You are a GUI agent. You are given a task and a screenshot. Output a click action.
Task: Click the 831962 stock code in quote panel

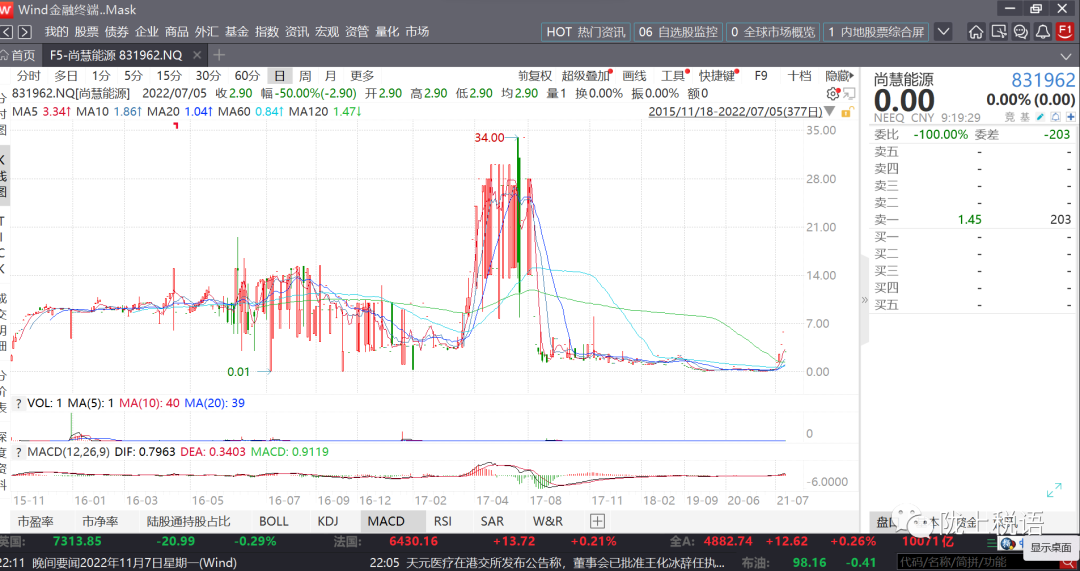[x=1043, y=80]
